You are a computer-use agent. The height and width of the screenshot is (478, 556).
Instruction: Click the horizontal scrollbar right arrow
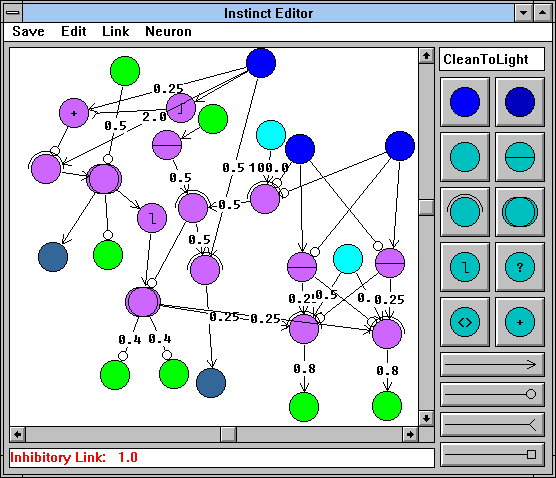pyautogui.click(x=410, y=434)
